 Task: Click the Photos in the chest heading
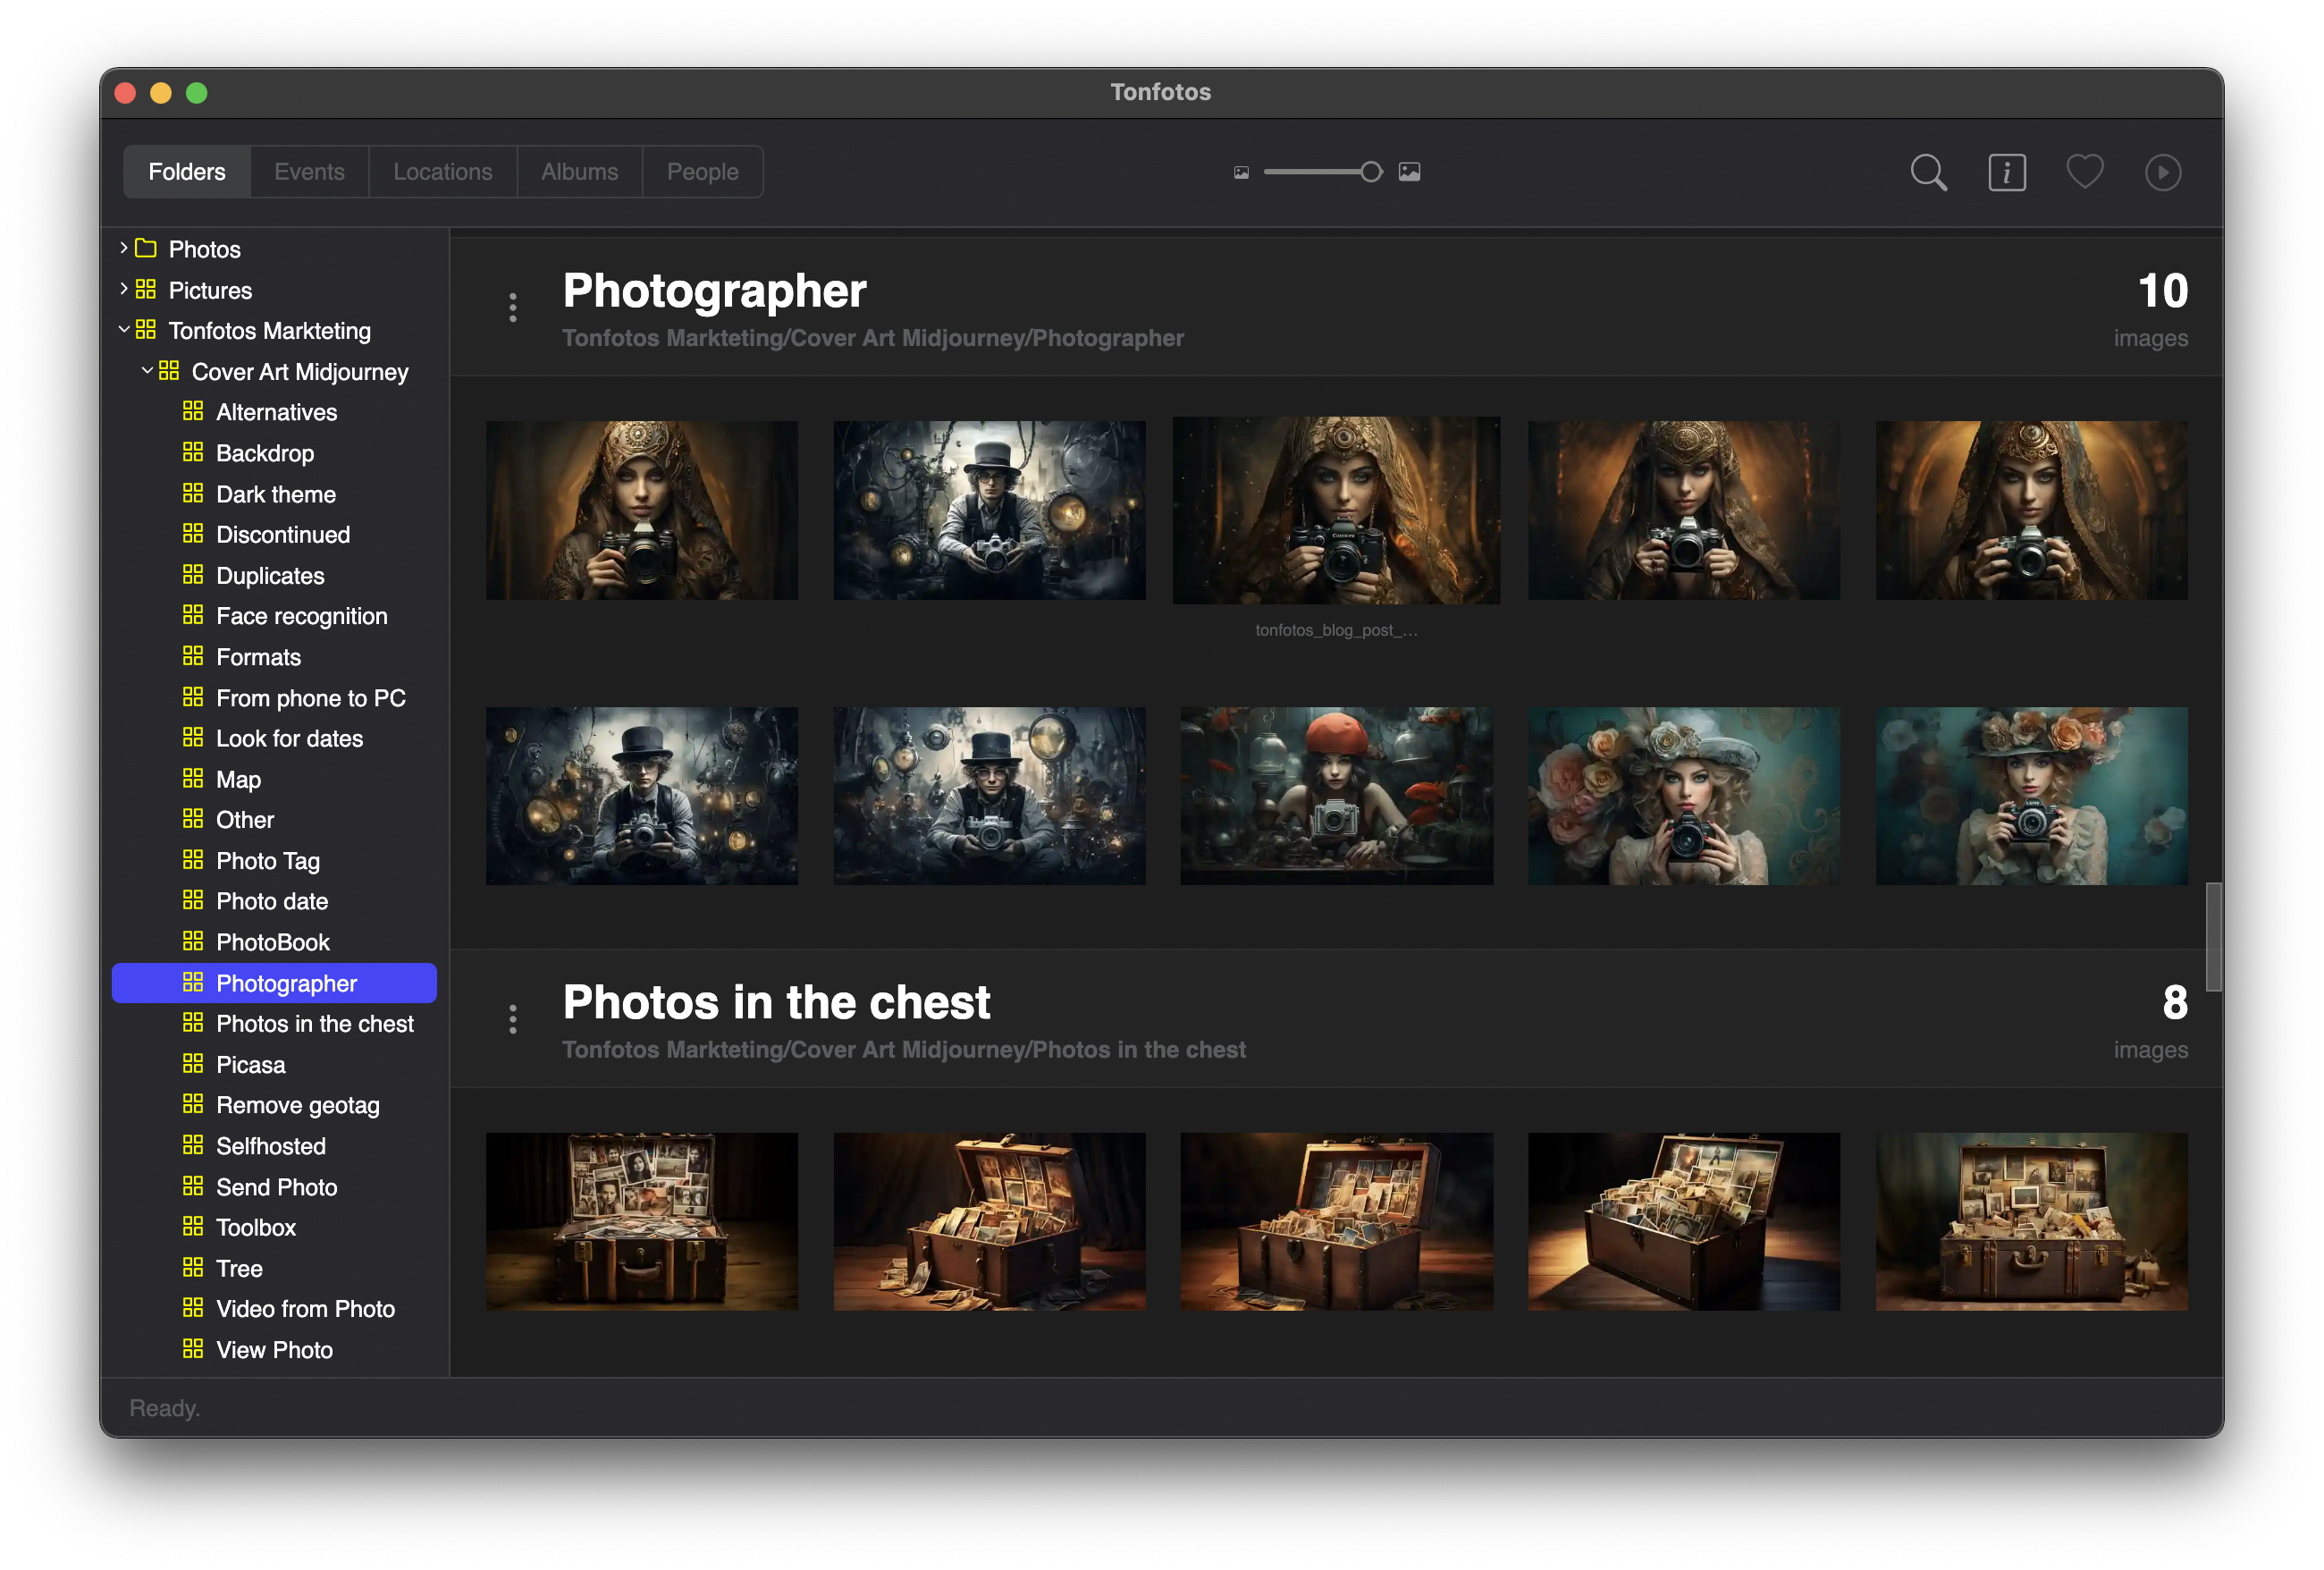tap(776, 1002)
